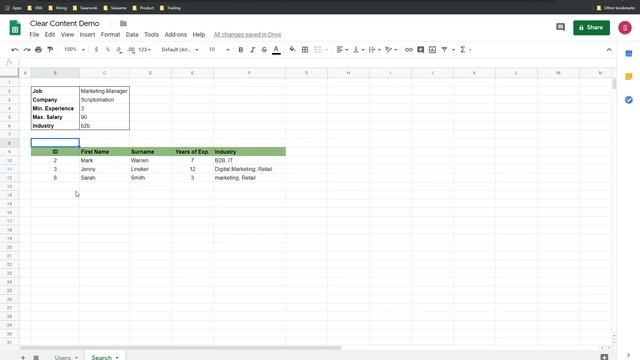Open the Search tab dropdown arrow

click(x=117, y=358)
